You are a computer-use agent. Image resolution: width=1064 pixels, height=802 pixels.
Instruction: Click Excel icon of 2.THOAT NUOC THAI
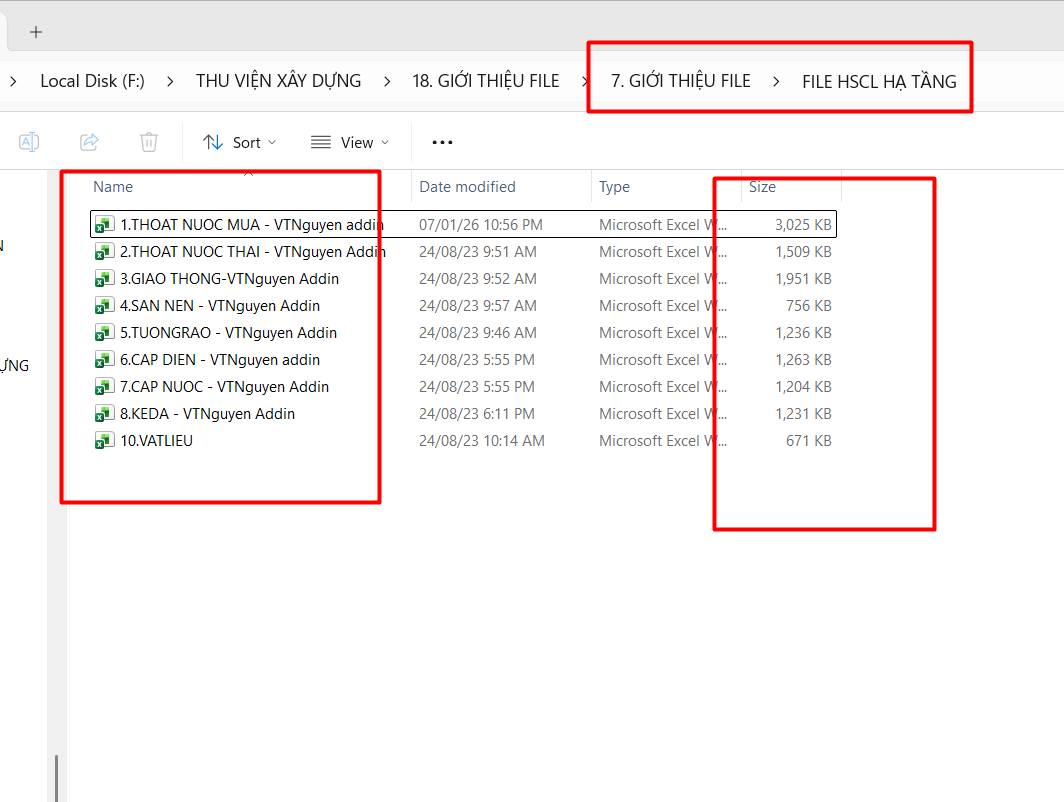click(x=104, y=252)
